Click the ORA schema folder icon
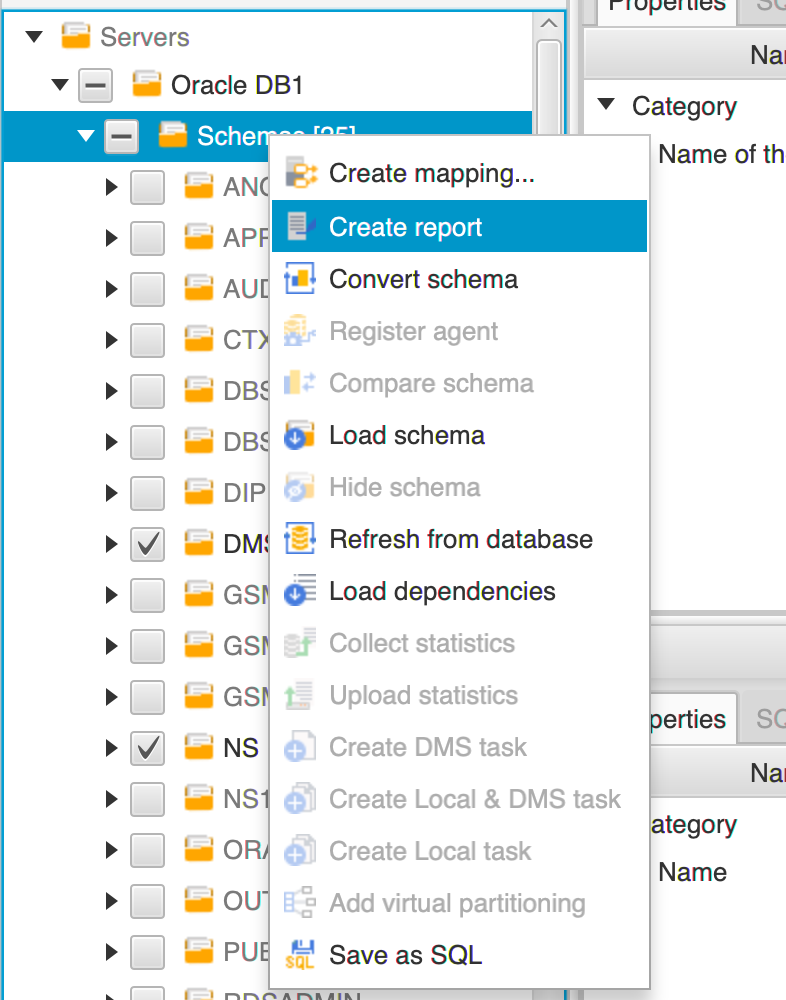 tap(198, 849)
